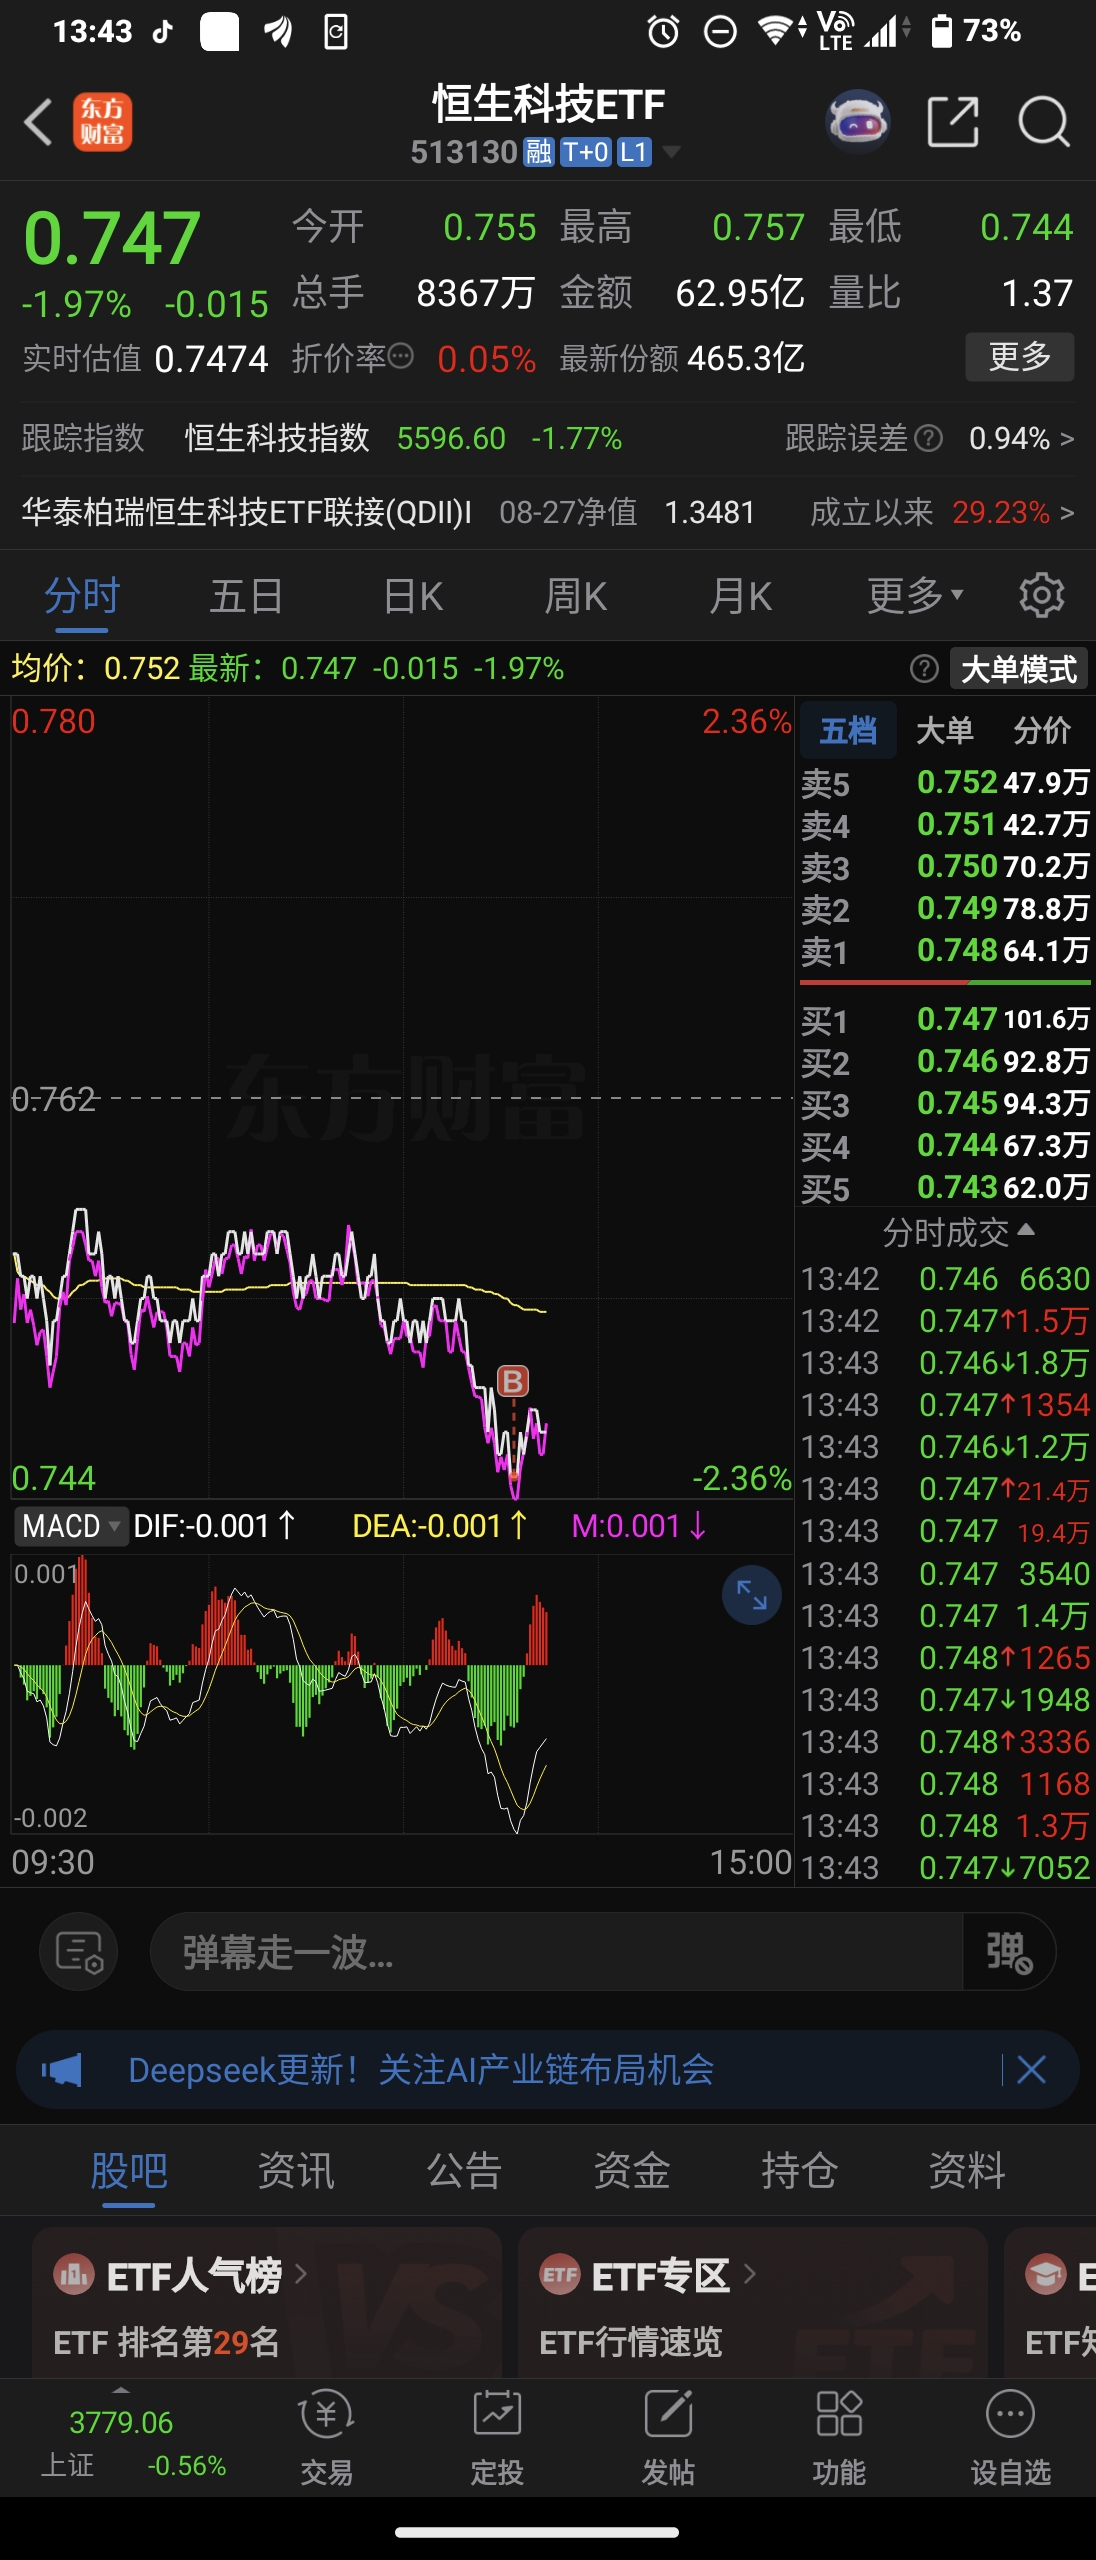1096x2560 pixels.
Task: Tap the 买1 0.747 order row
Action: (945, 1019)
